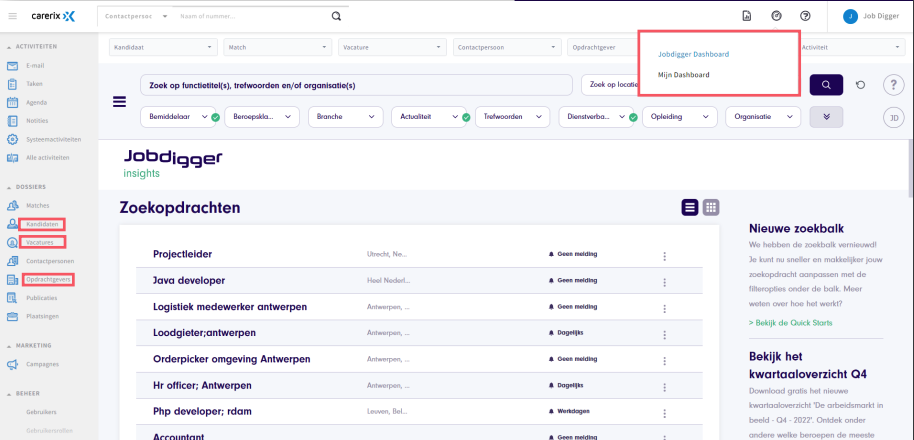Viewport: 914px width, 440px height.
Task: Switch Zoekopdrachten to list view
Action: click(690, 207)
